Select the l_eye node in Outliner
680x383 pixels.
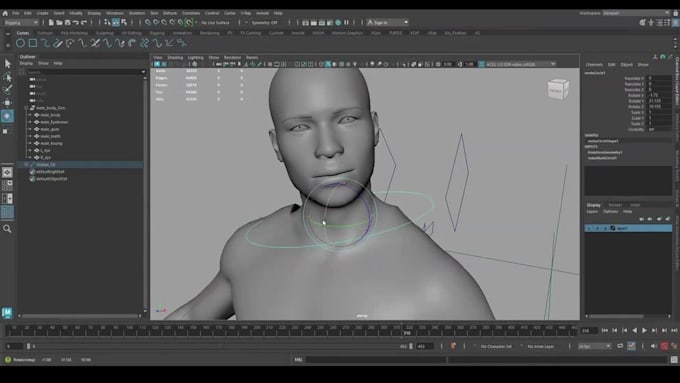(45, 151)
